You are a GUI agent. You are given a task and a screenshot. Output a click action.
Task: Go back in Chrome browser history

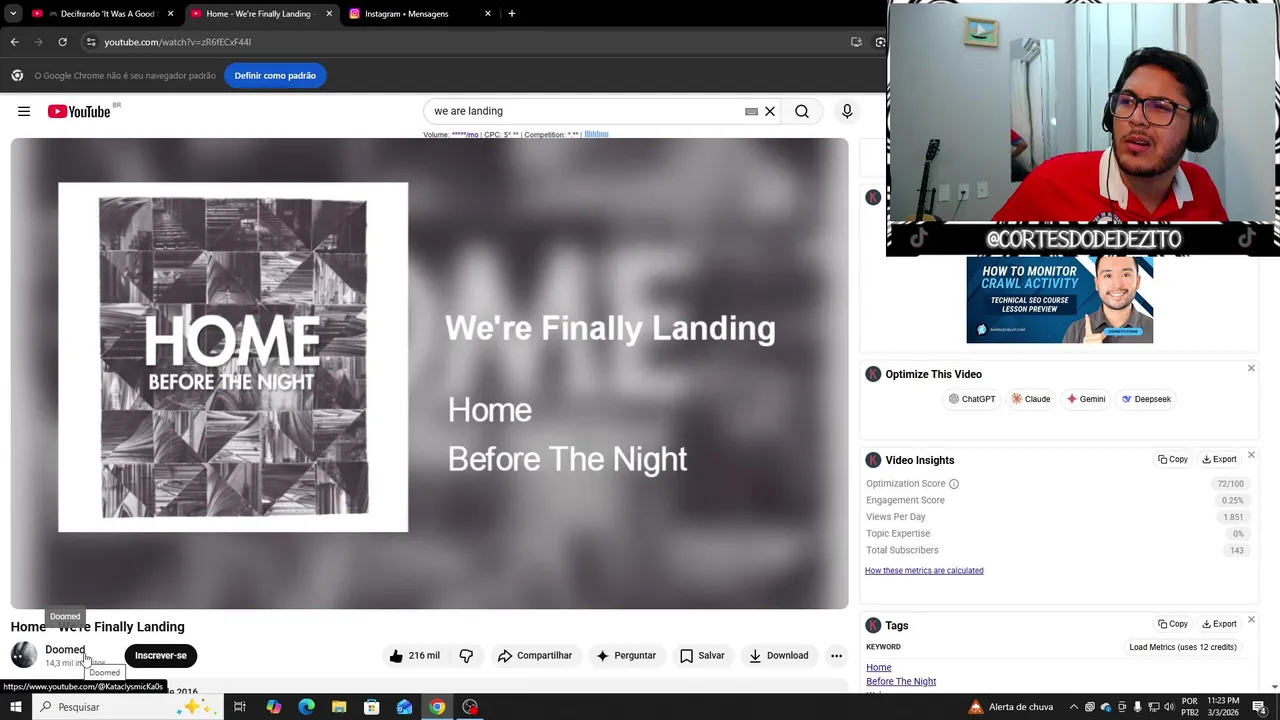14,42
